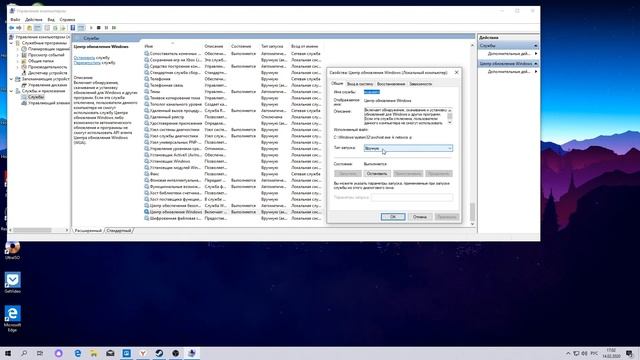Click Остановить button in properties dialog
The width and height of the screenshot is (640, 360).
pos(377,173)
